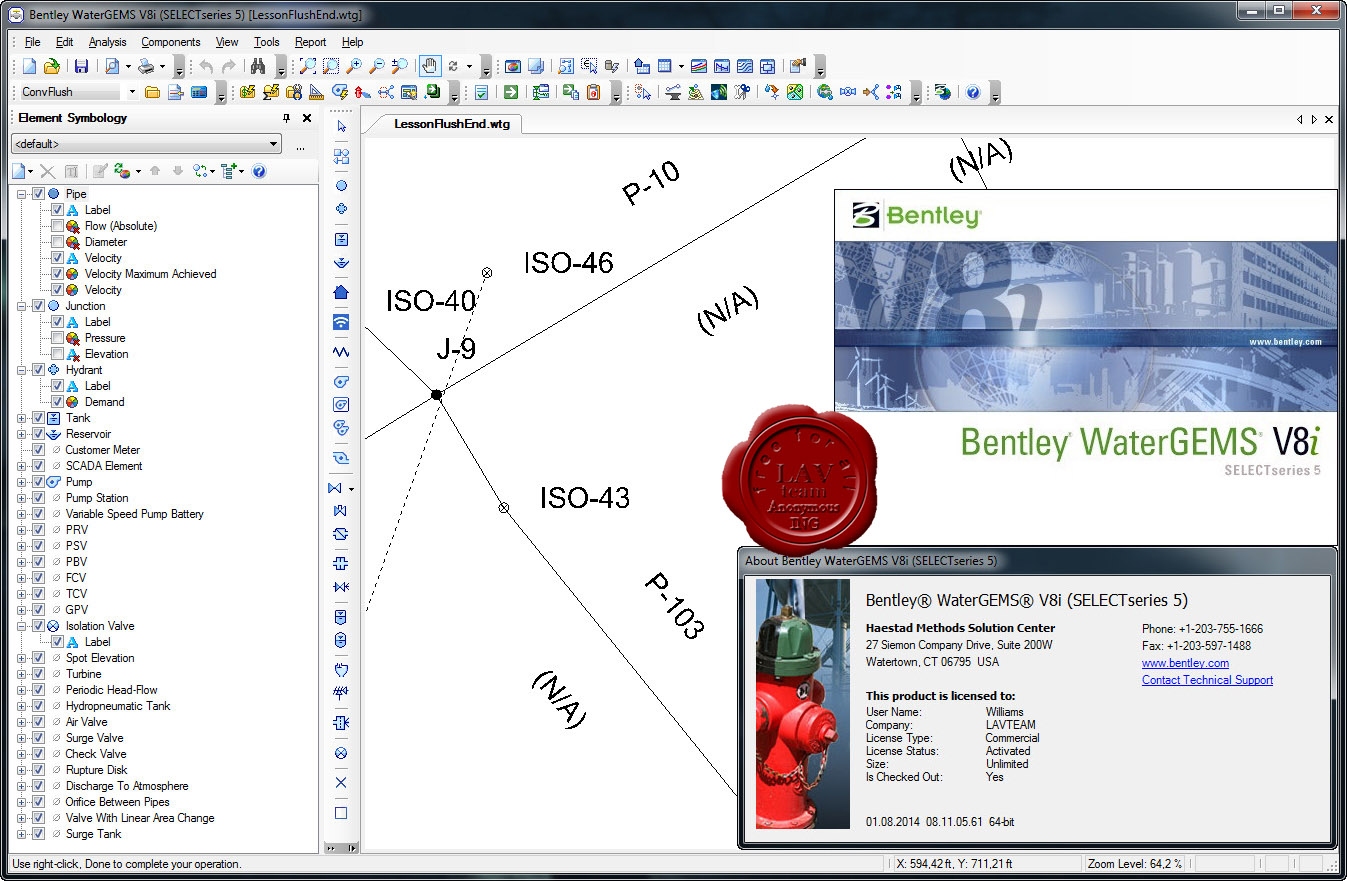
Task: Pick the Customer Meter house tool
Action: click(341, 293)
